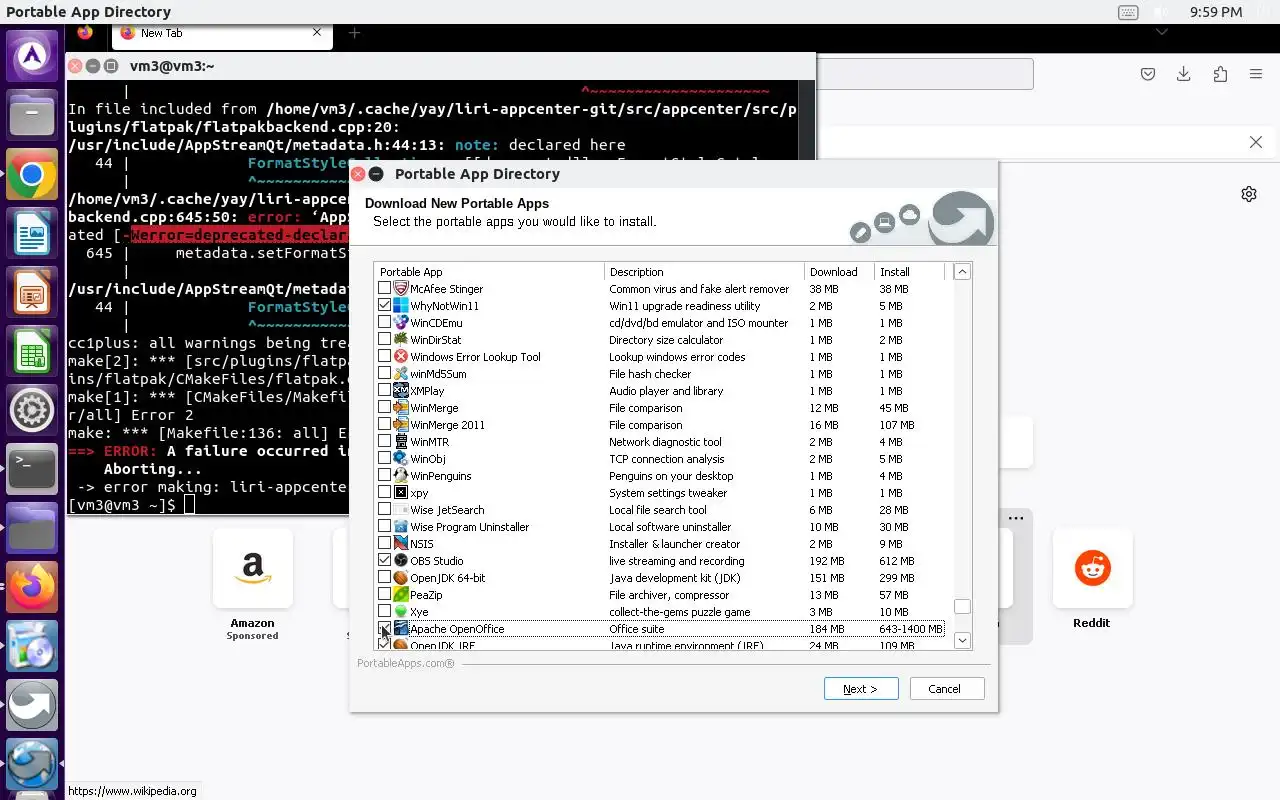Image resolution: width=1280 pixels, height=800 pixels.
Task: Open Firefox extensions puzzle icon
Action: 1220,74
